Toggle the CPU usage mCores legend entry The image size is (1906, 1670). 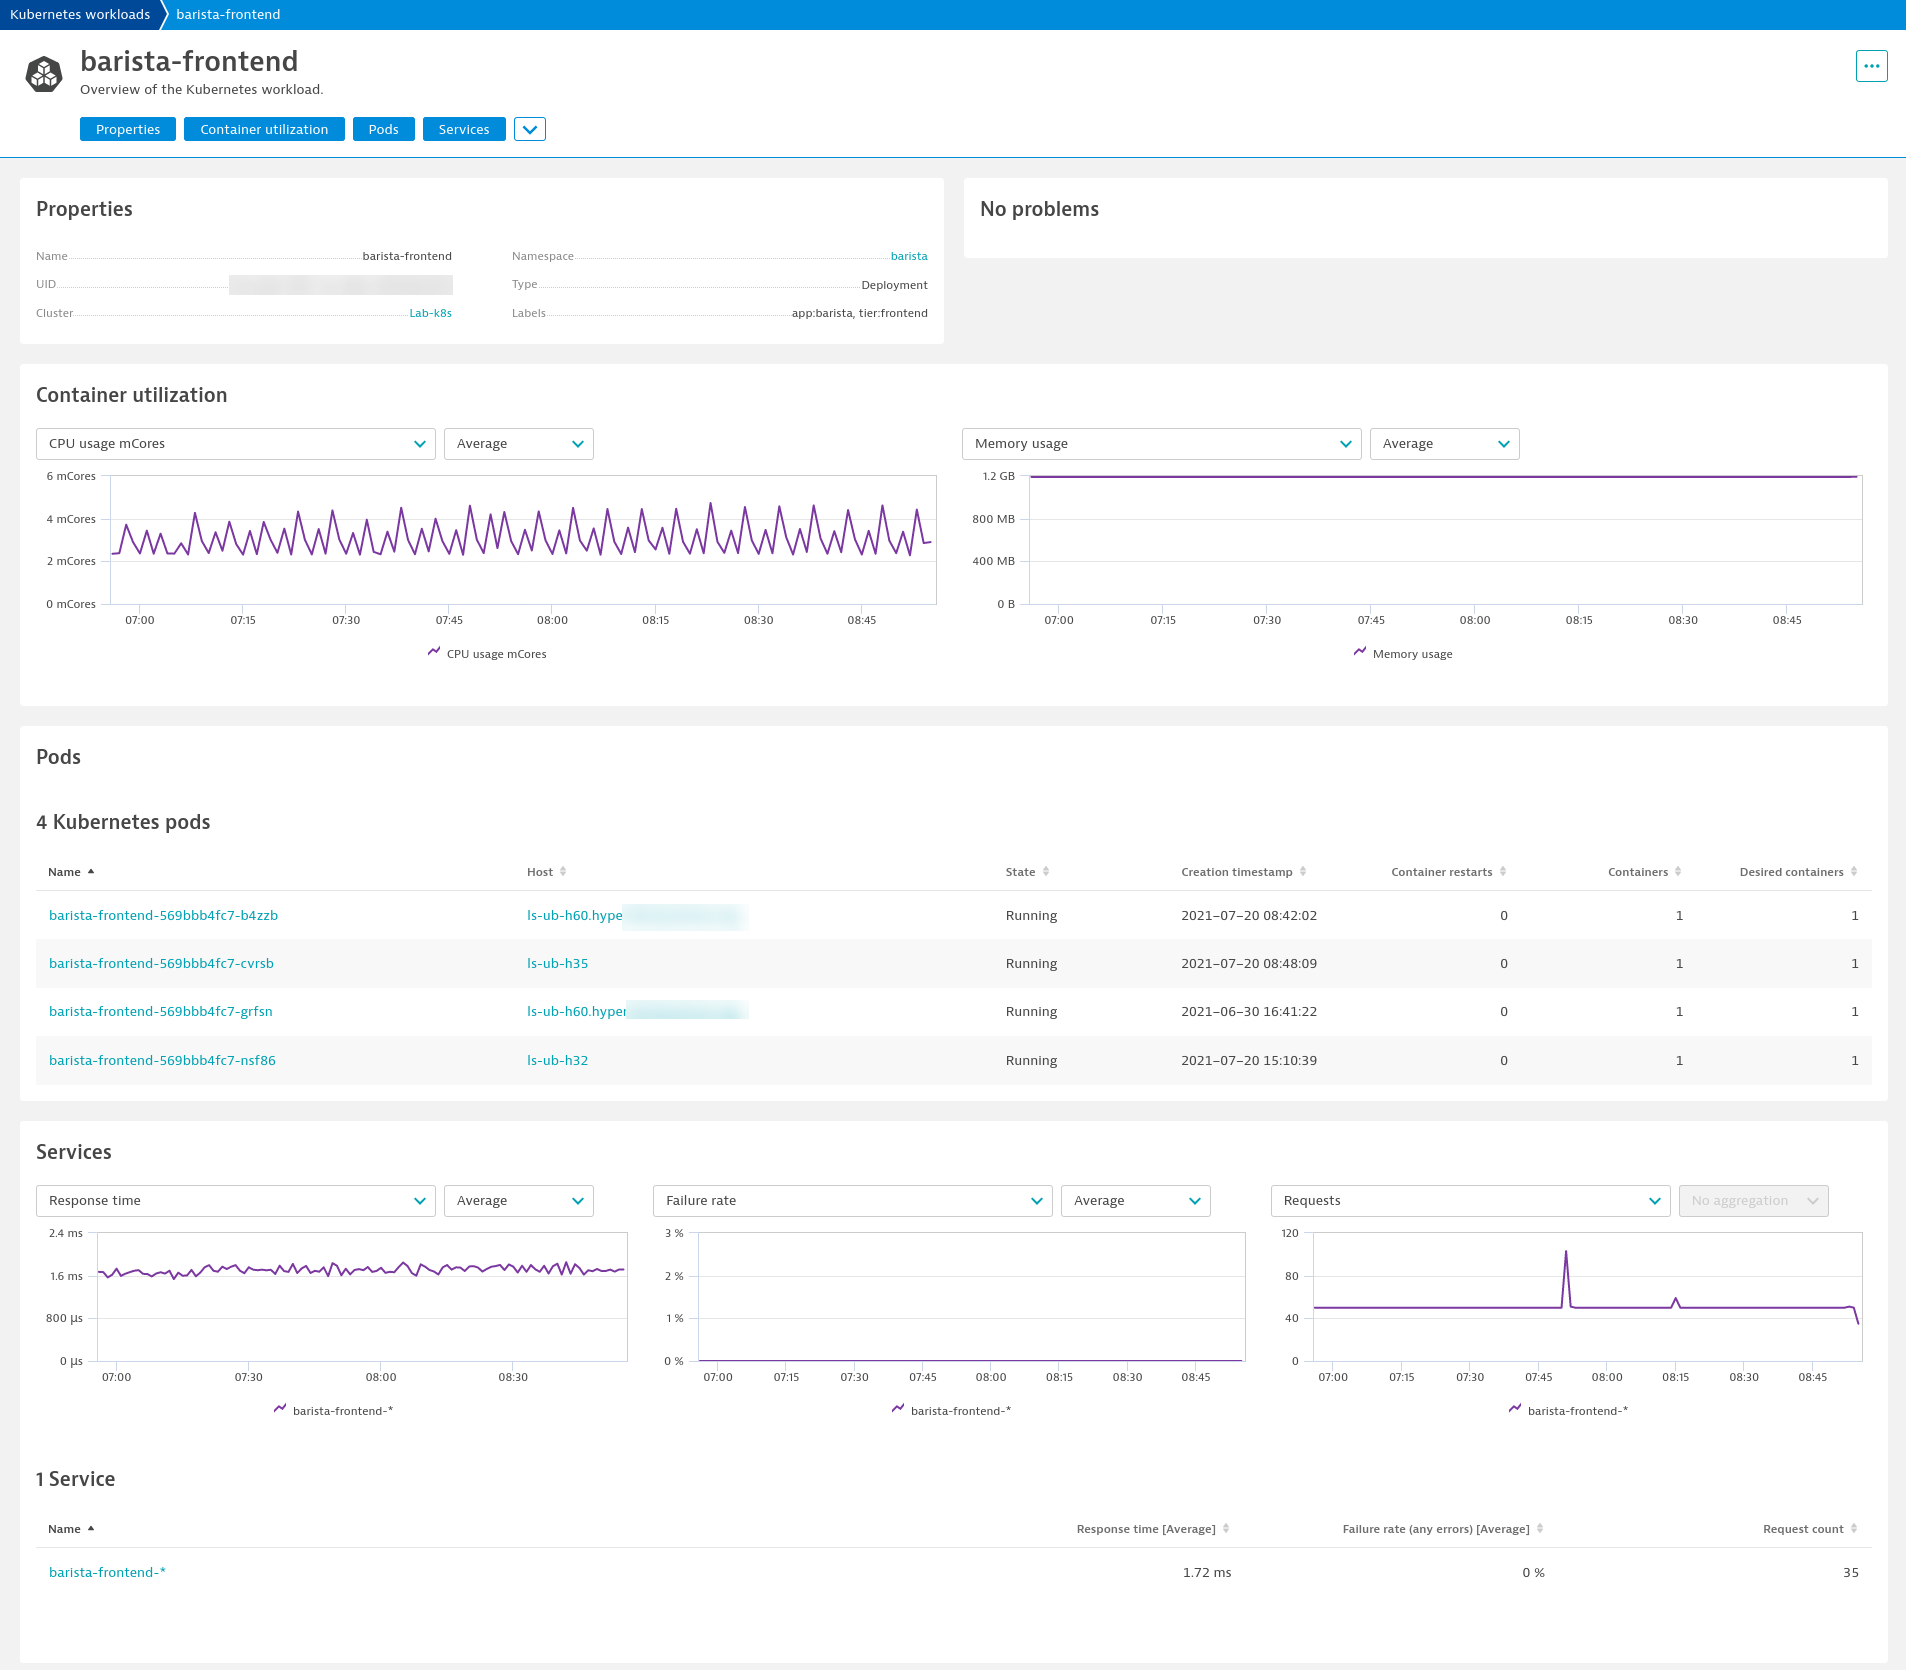487,653
